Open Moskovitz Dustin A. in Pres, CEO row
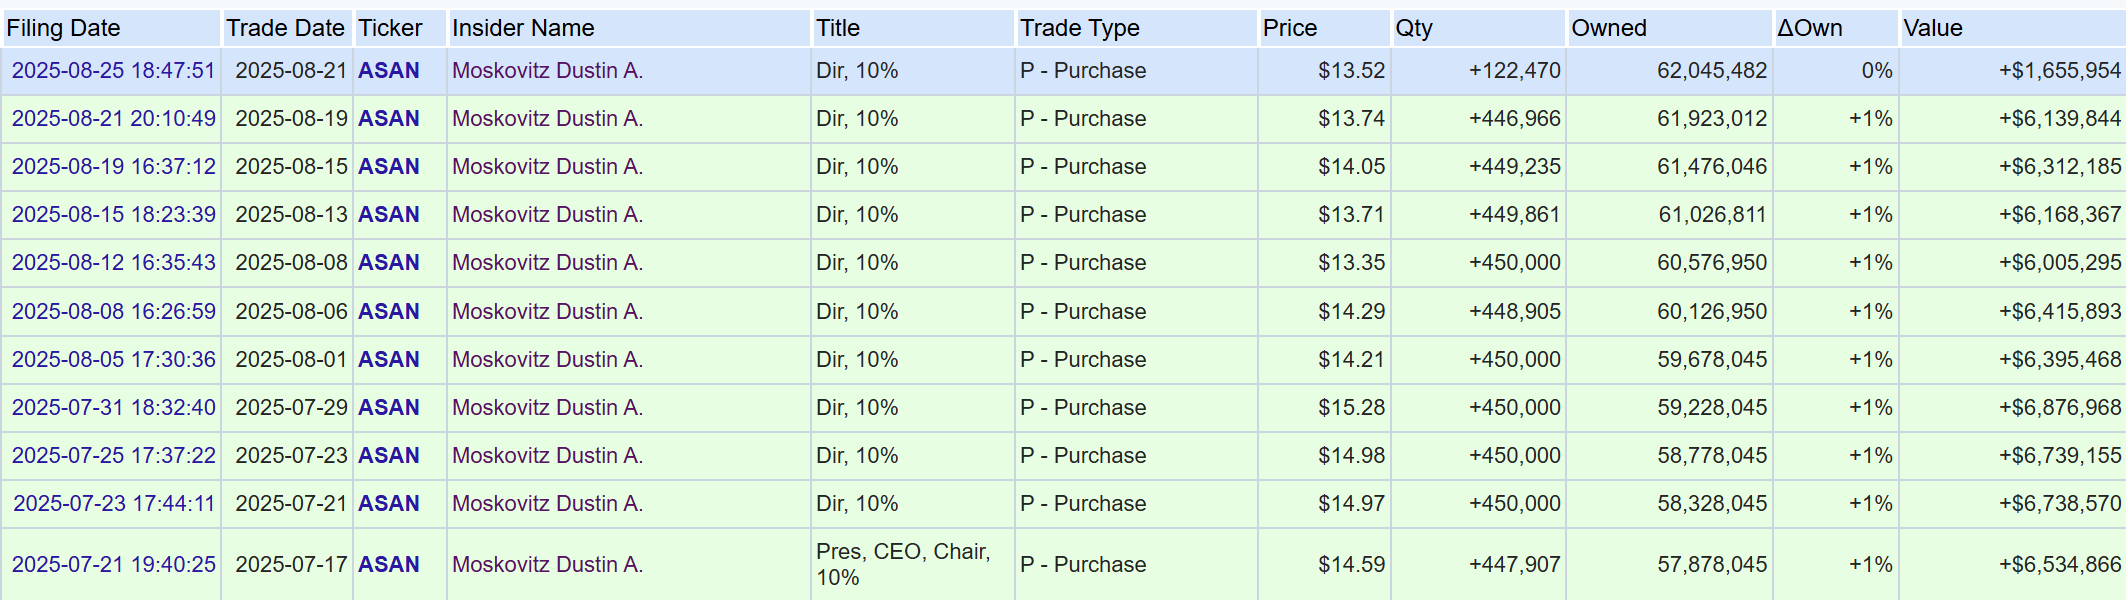Image resolution: width=2126 pixels, height=600 pixels. pos(547,565)
